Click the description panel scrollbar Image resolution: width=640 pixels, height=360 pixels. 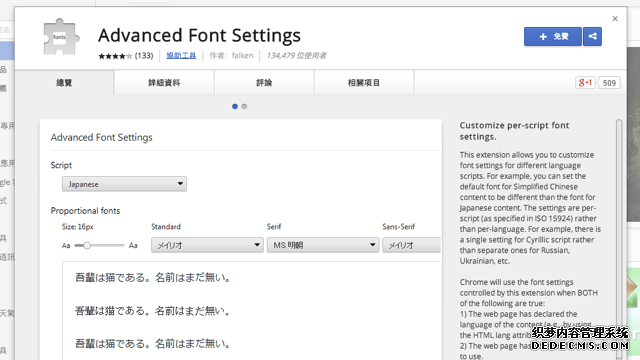point(619,240)
